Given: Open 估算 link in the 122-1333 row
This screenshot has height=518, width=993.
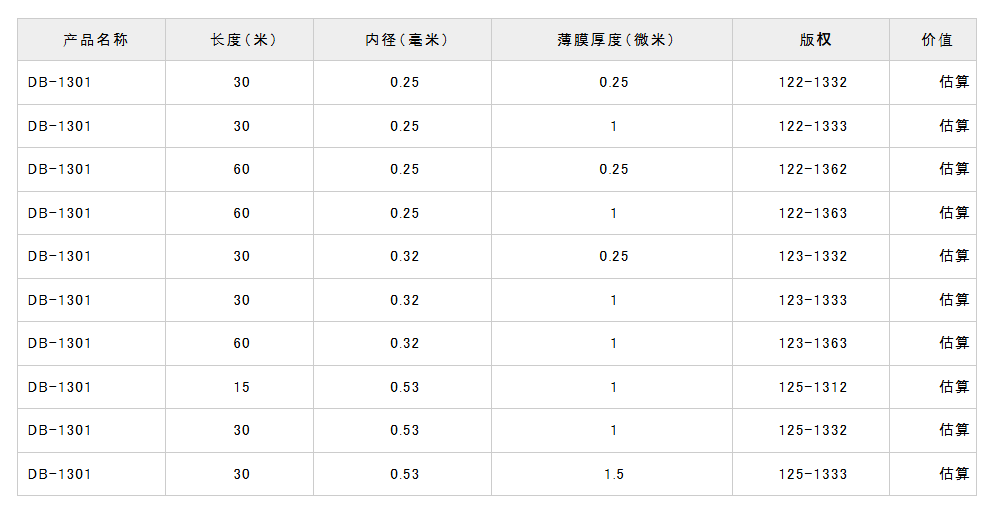Looking at the screenshot, I should point(954,126).
